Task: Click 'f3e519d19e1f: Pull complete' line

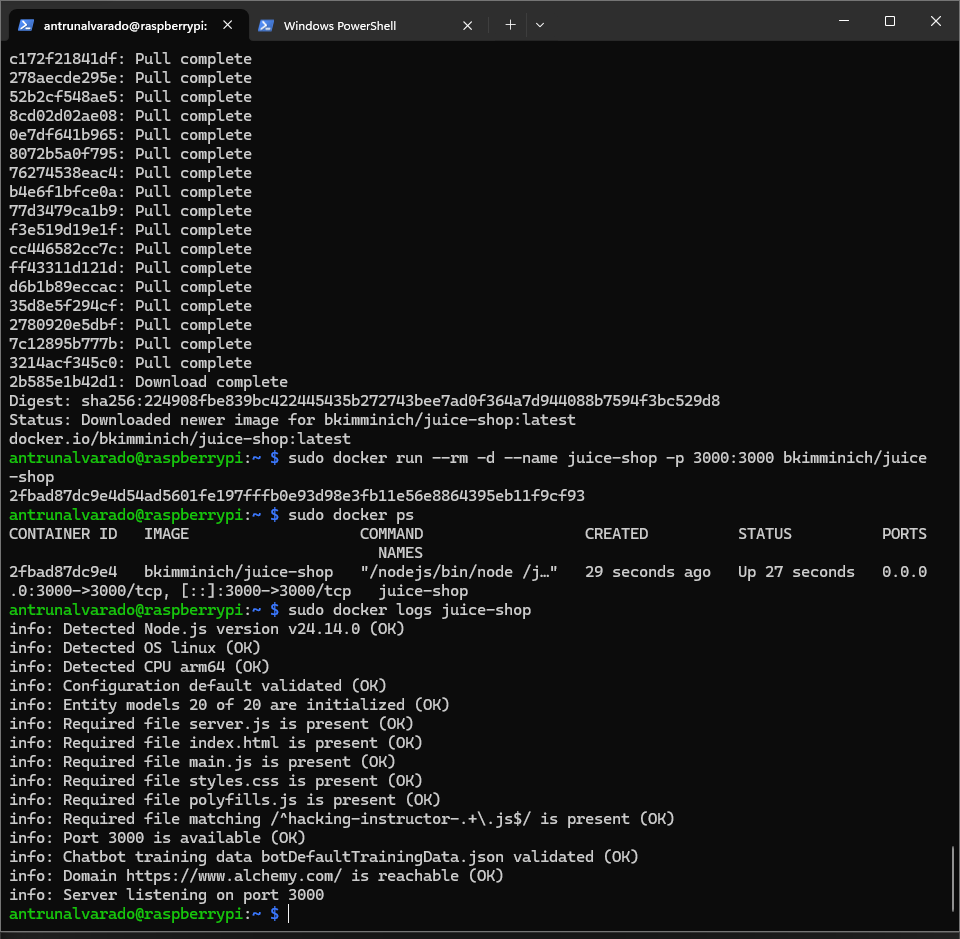Action: [x=130, y=230]
